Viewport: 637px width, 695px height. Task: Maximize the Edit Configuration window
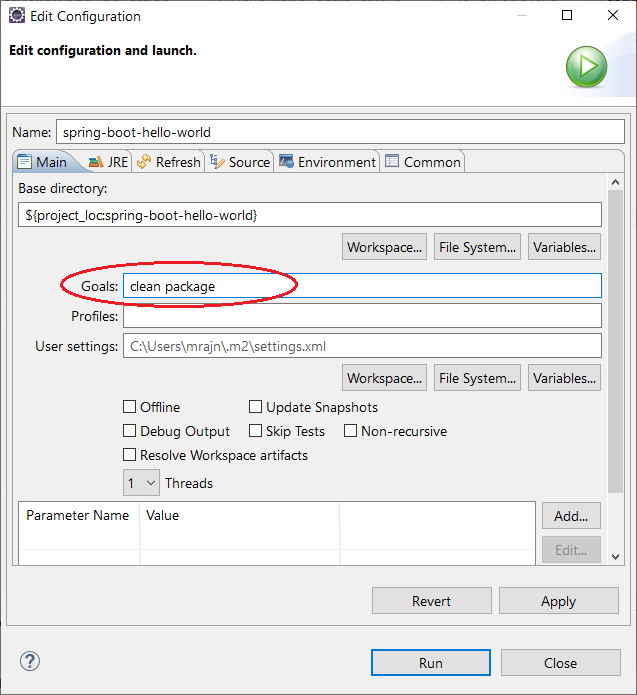[567, 16]
